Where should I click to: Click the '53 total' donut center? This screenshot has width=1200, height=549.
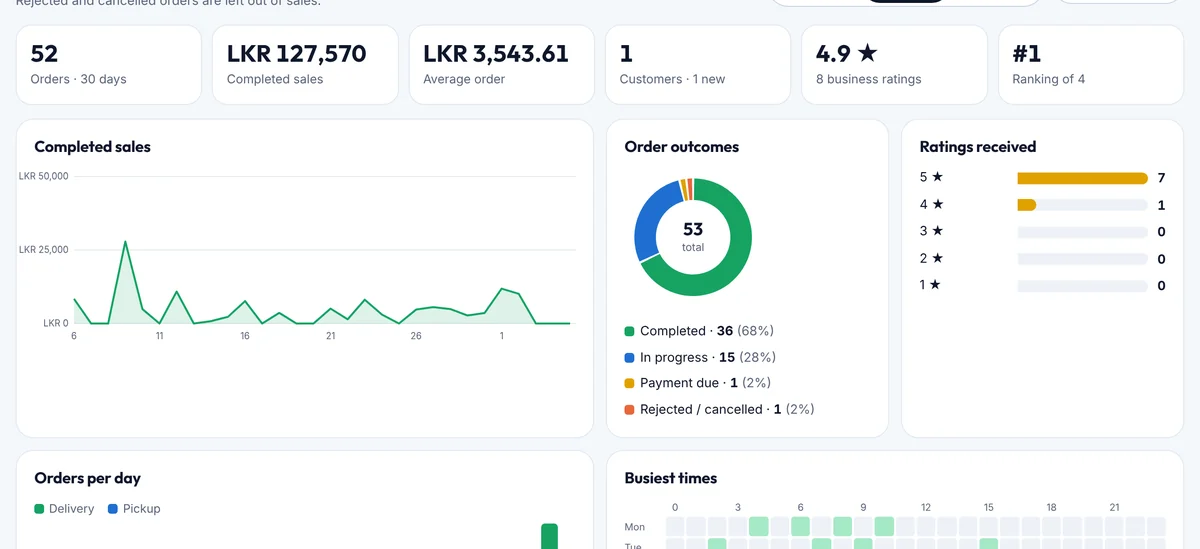point(693,237)
